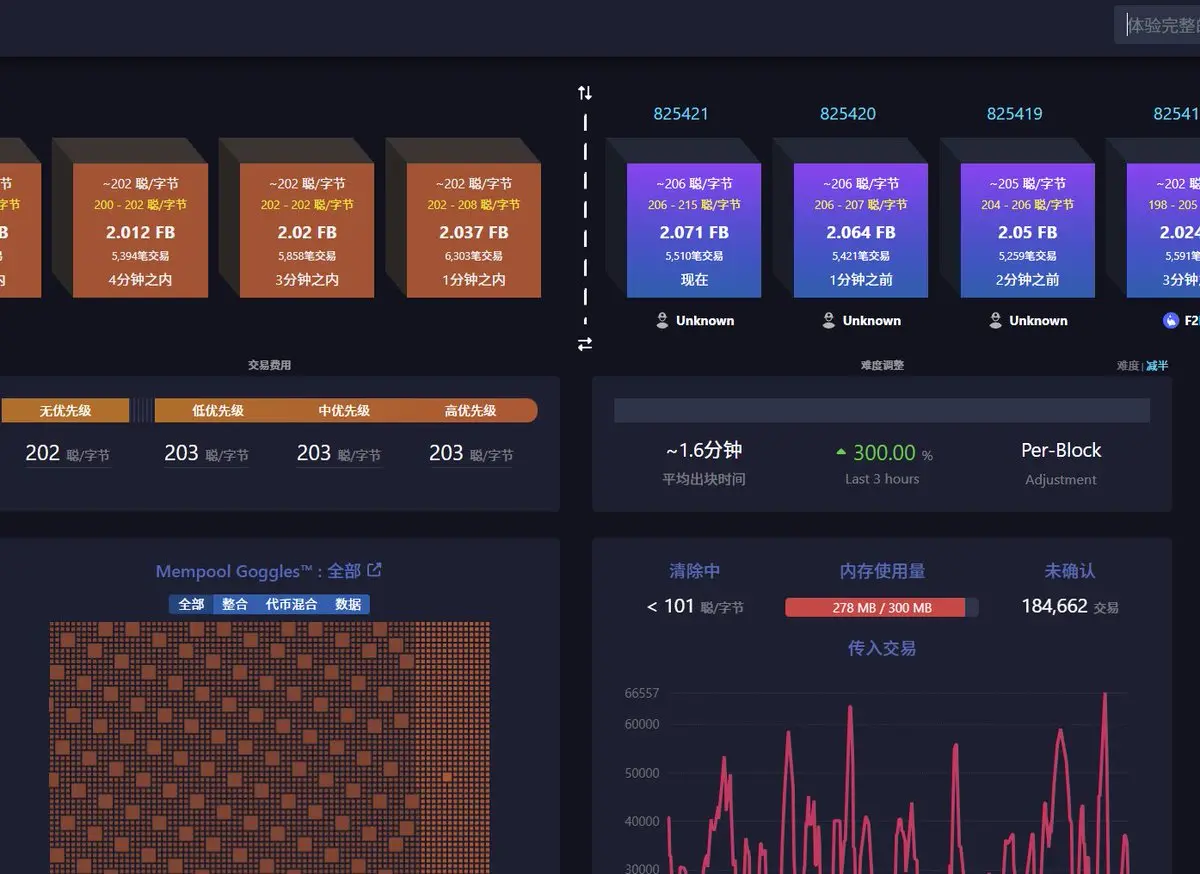Select the 全部 filter tab
Viewport: 1200px width, 874px height.
coord(191,604)
